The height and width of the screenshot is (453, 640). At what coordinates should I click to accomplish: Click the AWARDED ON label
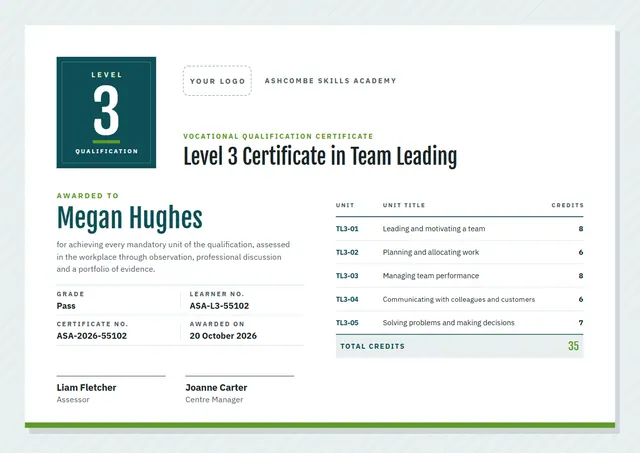coord(217,324)
